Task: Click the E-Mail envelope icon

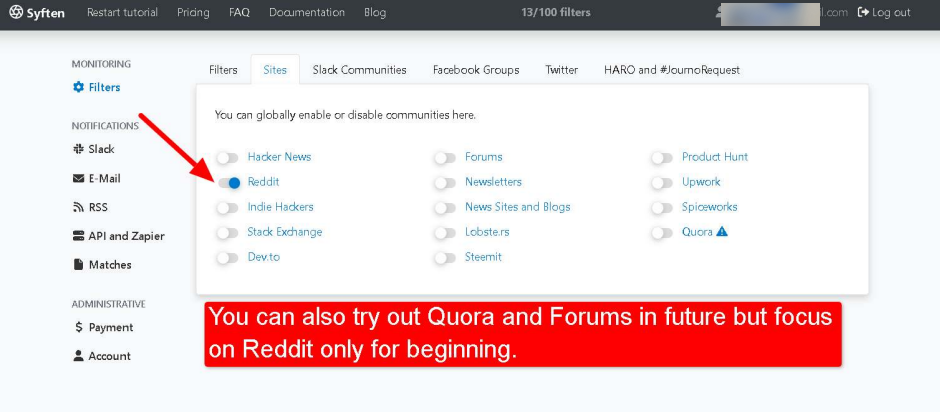Action: [79, 179]
